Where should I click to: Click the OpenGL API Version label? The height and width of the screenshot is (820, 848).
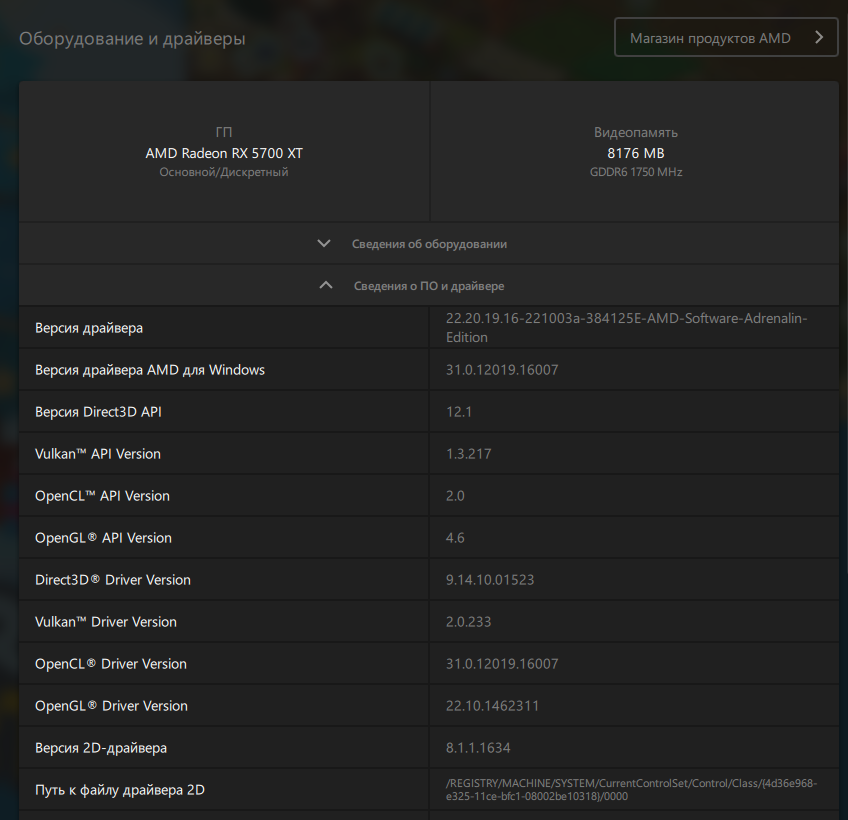click(x=103, y=538)
